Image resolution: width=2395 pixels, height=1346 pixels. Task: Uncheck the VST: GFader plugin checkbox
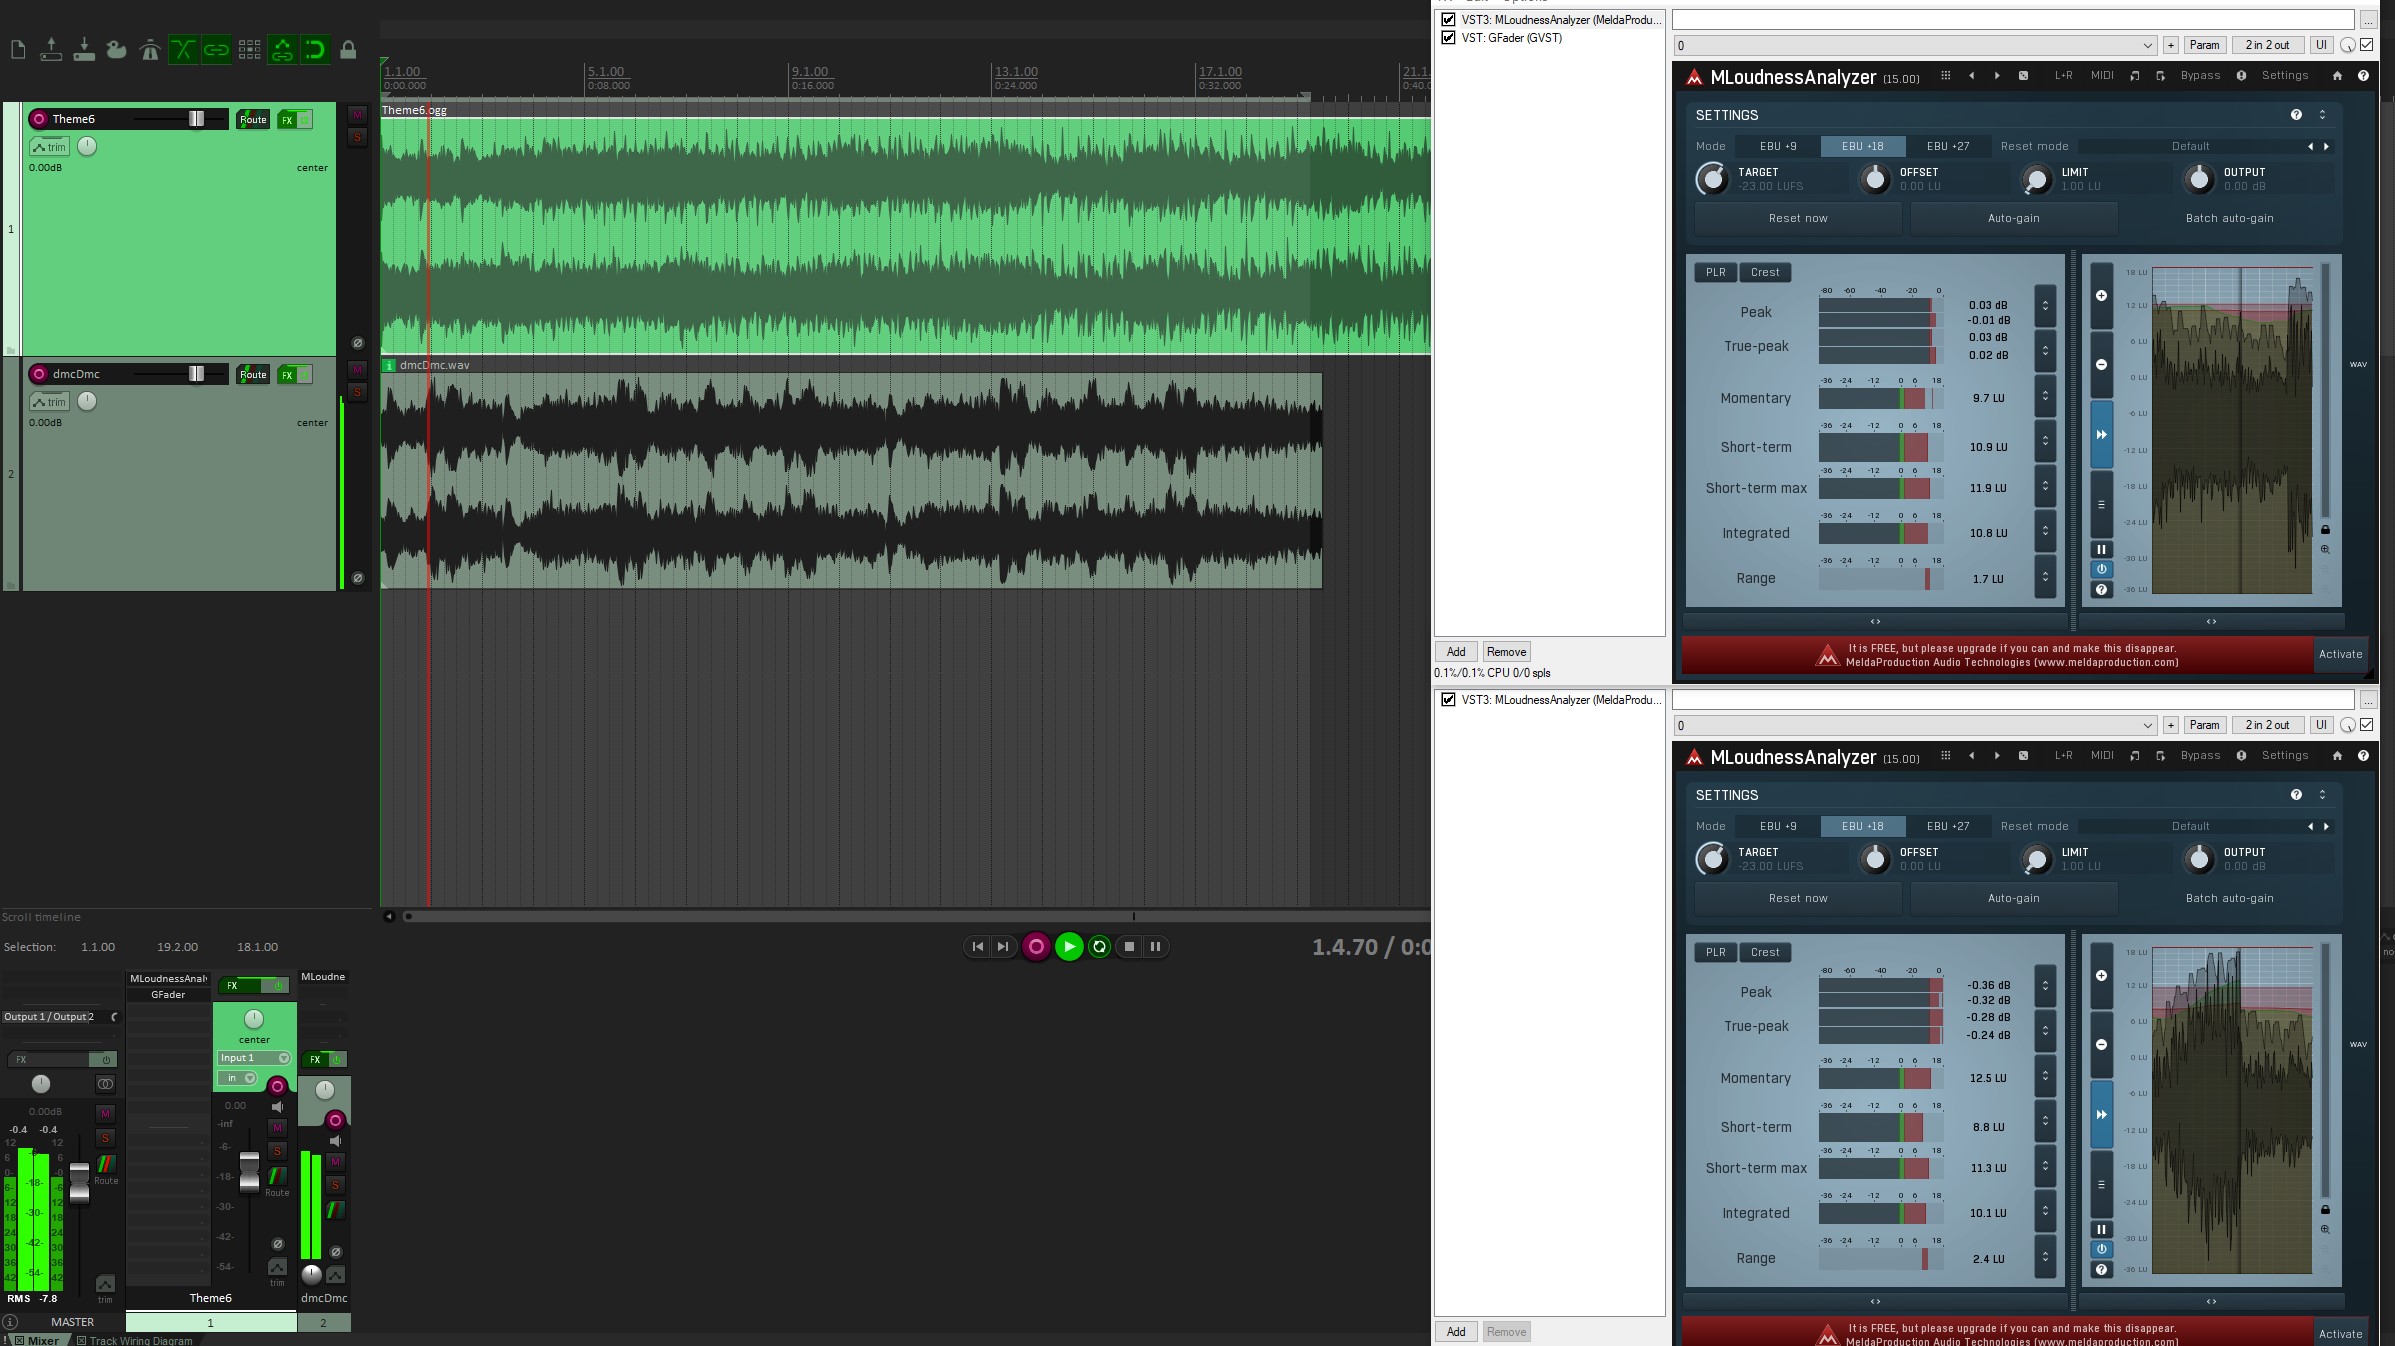coord(1448,38)
